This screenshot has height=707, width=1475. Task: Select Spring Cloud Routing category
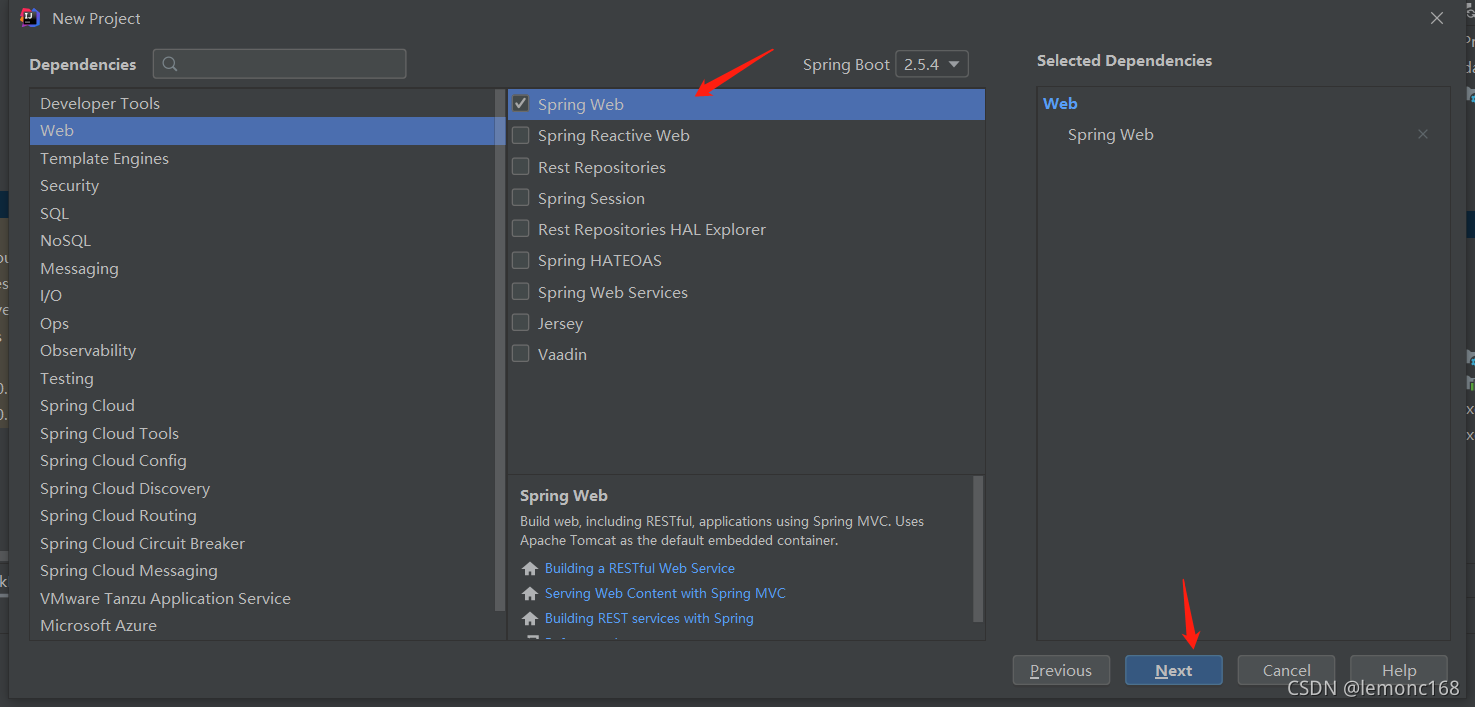pyautogui.click(x=262, y=516)
